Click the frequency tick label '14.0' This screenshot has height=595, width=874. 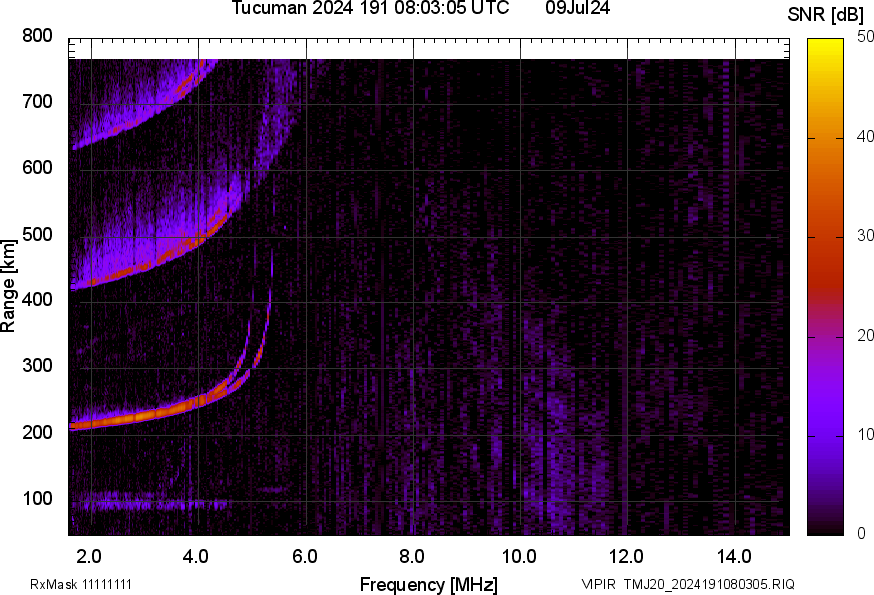click(x=734, y=557)
